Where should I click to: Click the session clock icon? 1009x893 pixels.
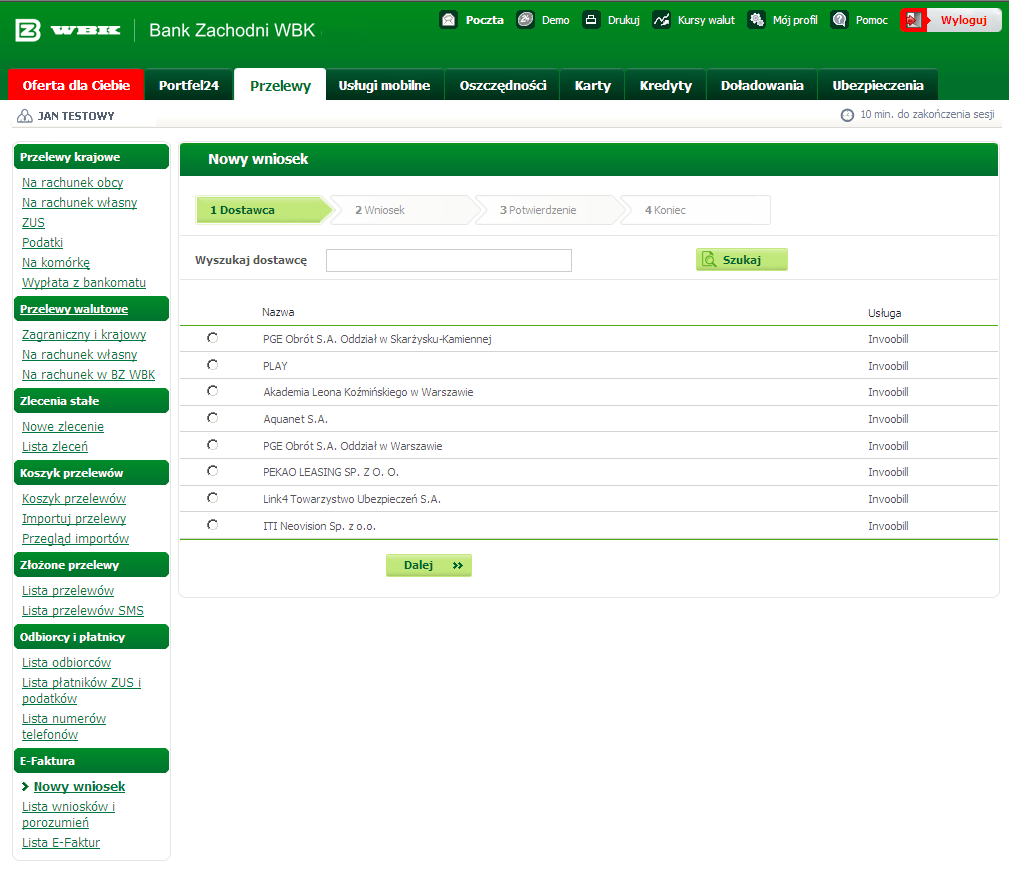tap(847, 115)
